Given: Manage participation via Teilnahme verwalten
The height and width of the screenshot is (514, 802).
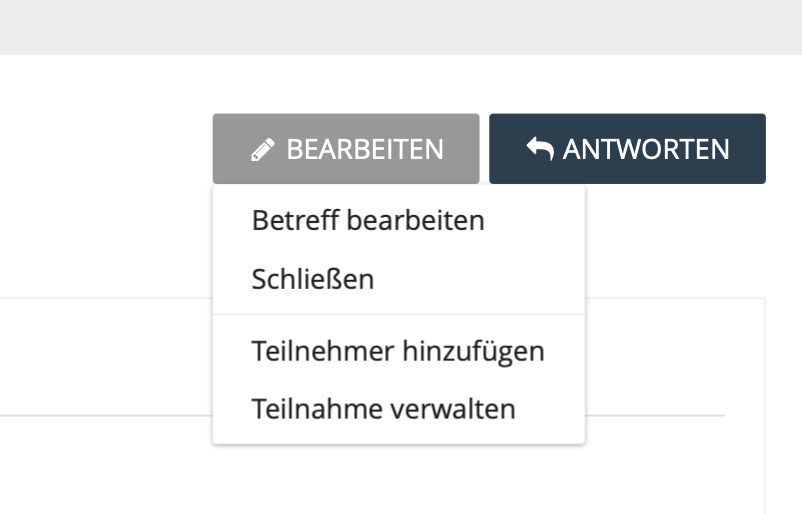Looking at the screenshot, I should tap(384, 409).
